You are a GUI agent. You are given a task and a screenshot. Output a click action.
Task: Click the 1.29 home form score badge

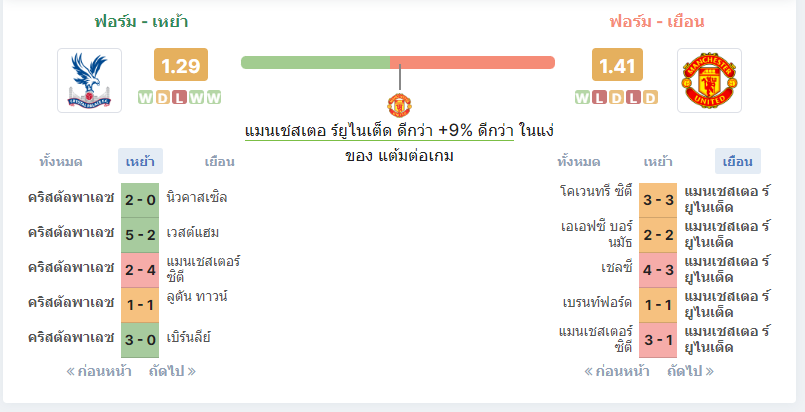[181, 65]
